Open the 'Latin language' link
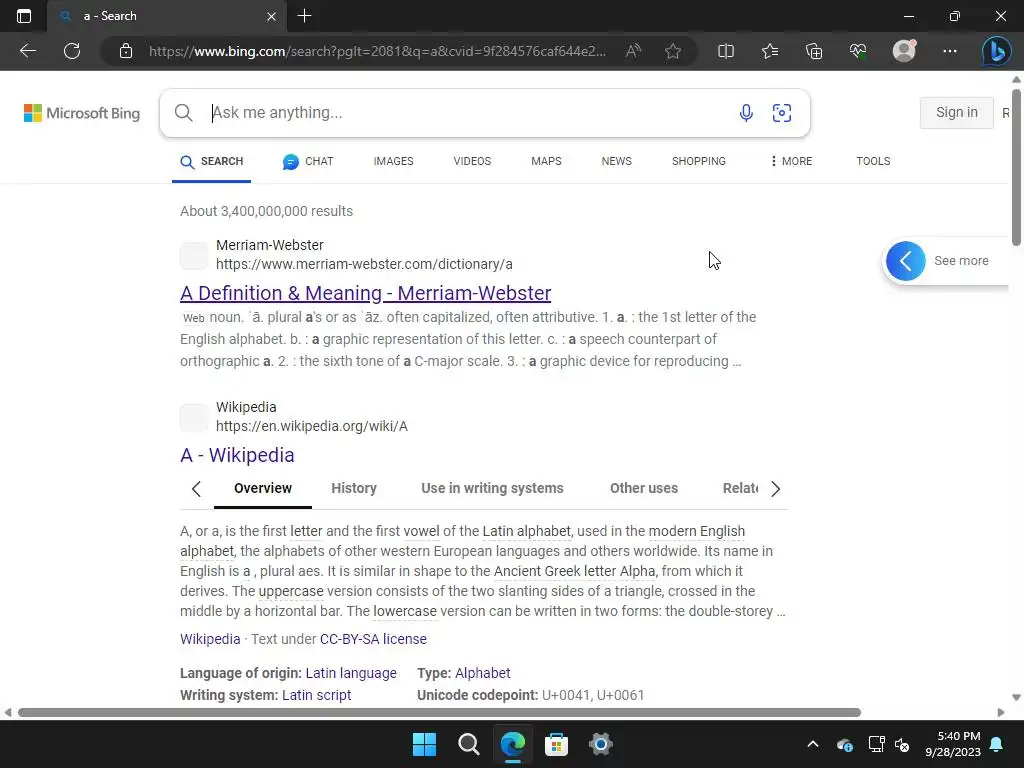This screenshot has height=768, width=1024. tap(351, 673)
